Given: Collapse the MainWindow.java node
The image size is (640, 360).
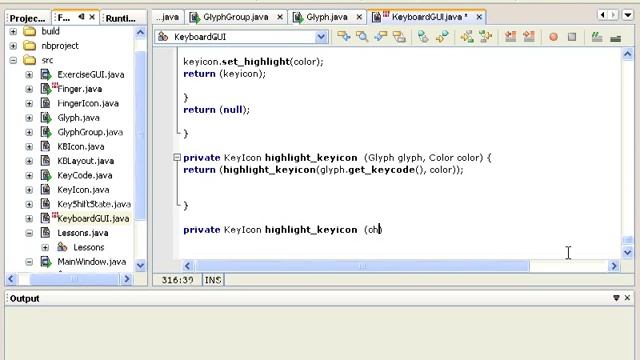Looking at the screenshot, I should click(x=29, y=262).
